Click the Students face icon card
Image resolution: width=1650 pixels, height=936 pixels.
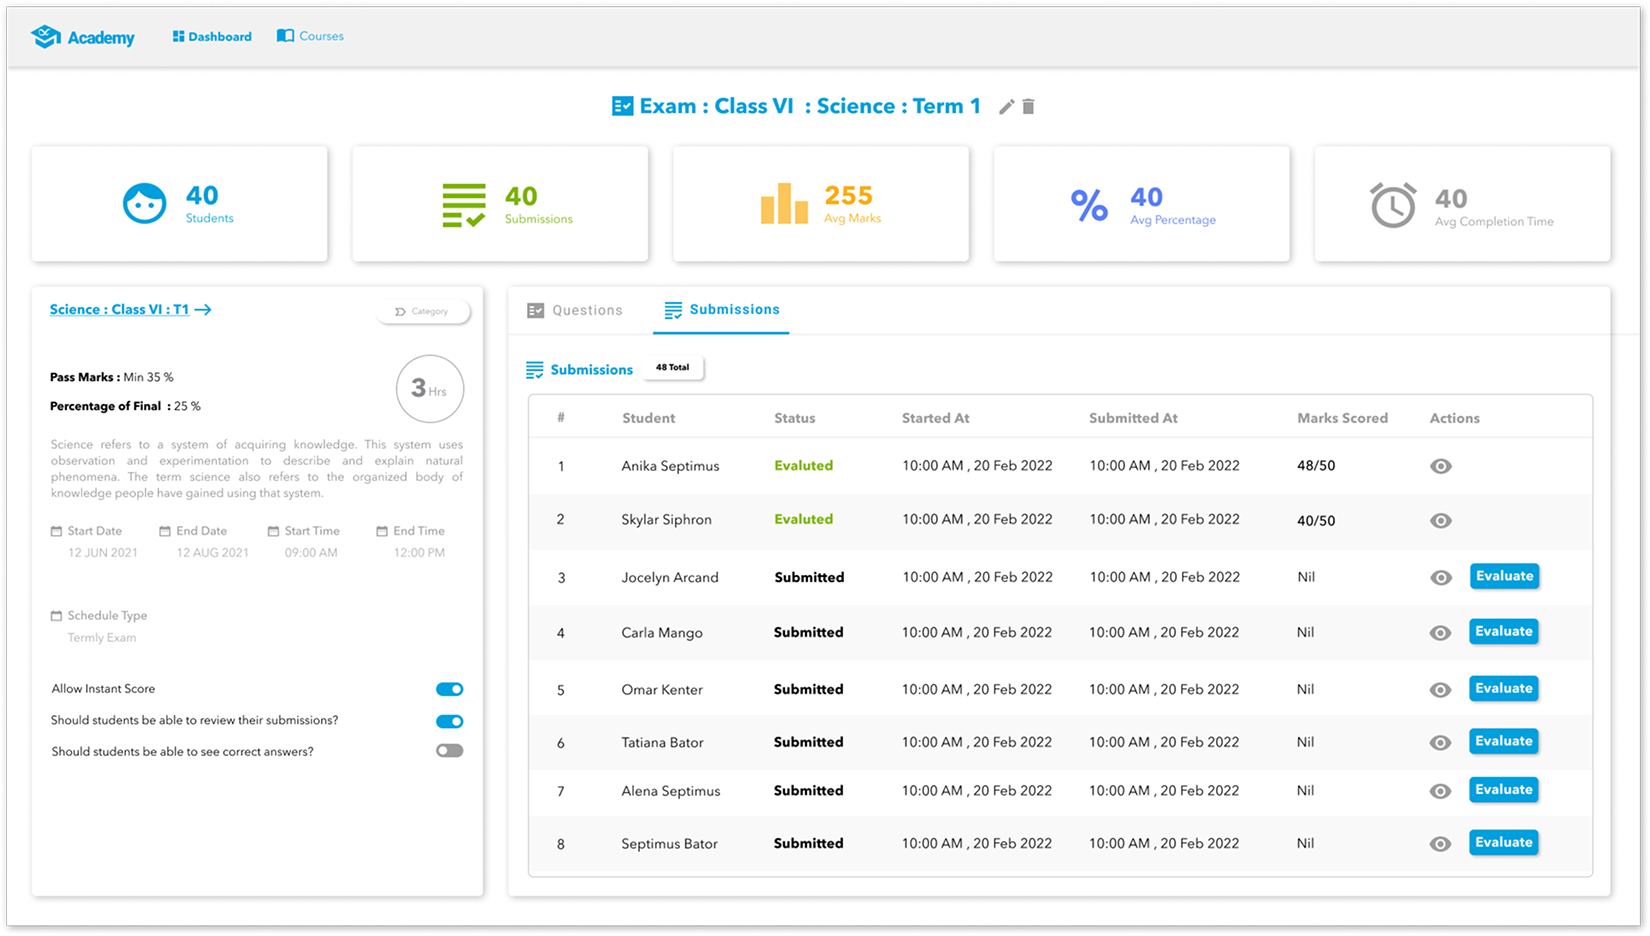pyautogui.click(x=144, y=204)
